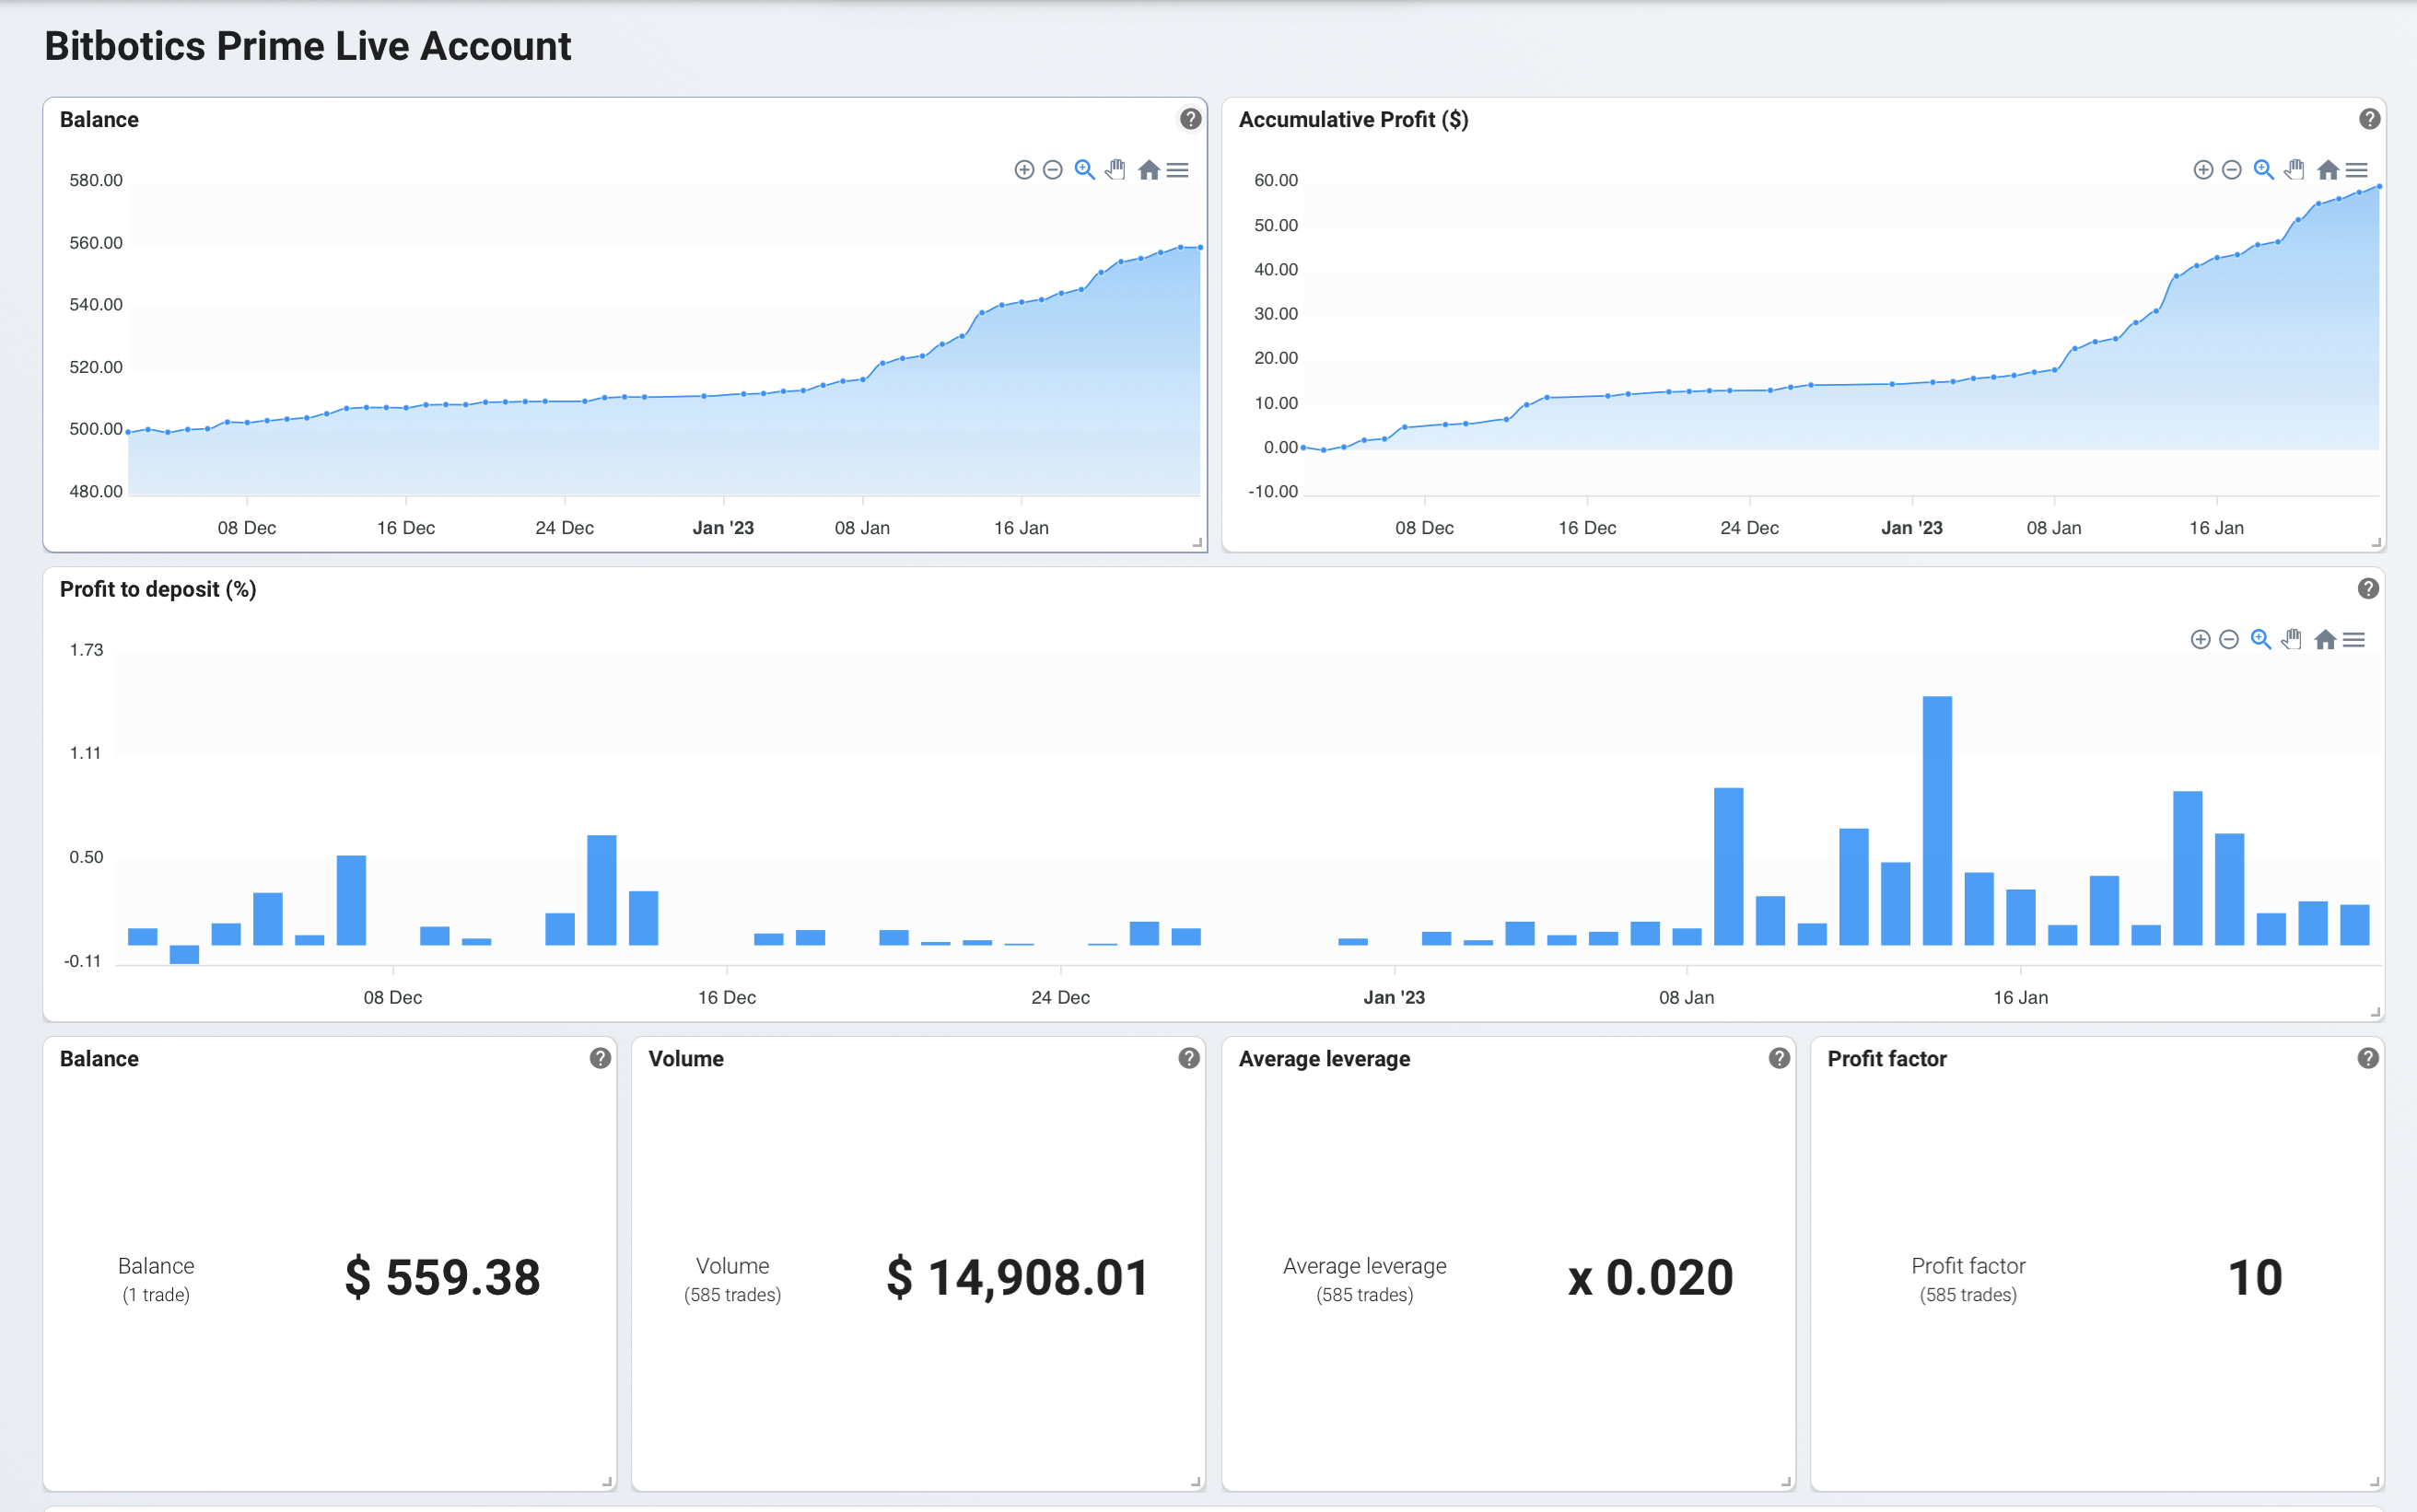2417x1512 pixels.
Task: Click the $ 14,908.01 volume value
Action: pyautogui.click(x=1018, y=1278)
